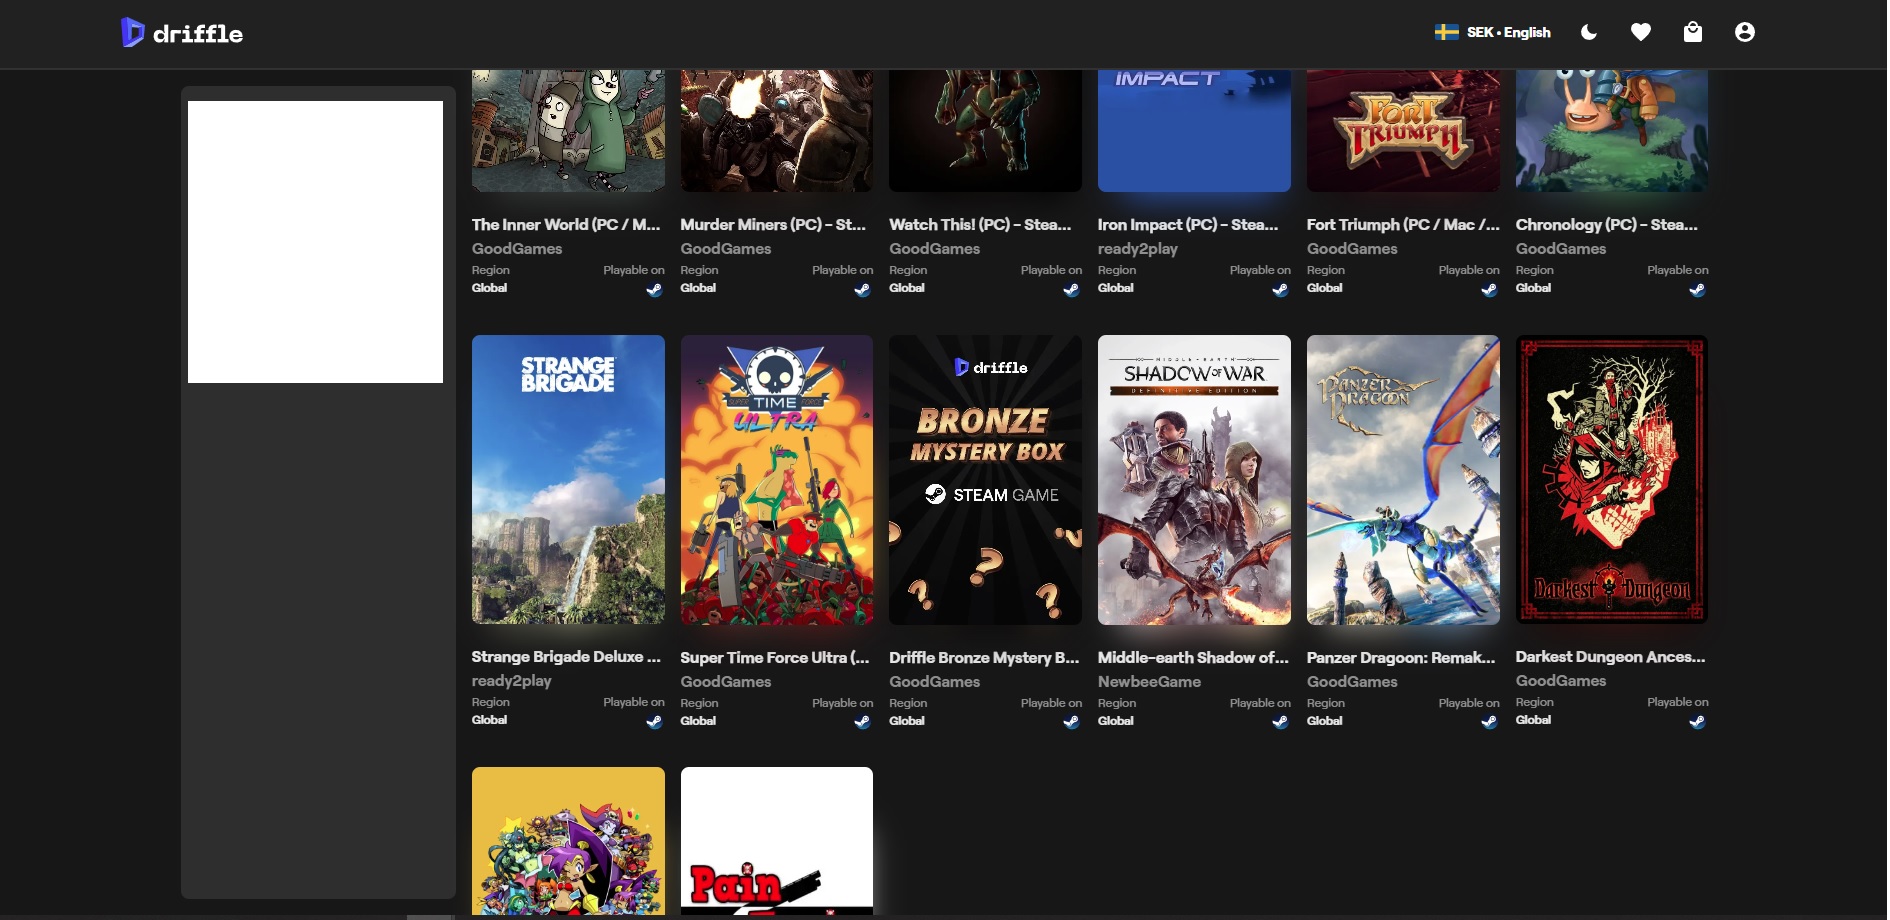The image size is (1890, 920).
Task: Open the Darkest Dungeon cover thumbnail
Action: (1611, 479)
